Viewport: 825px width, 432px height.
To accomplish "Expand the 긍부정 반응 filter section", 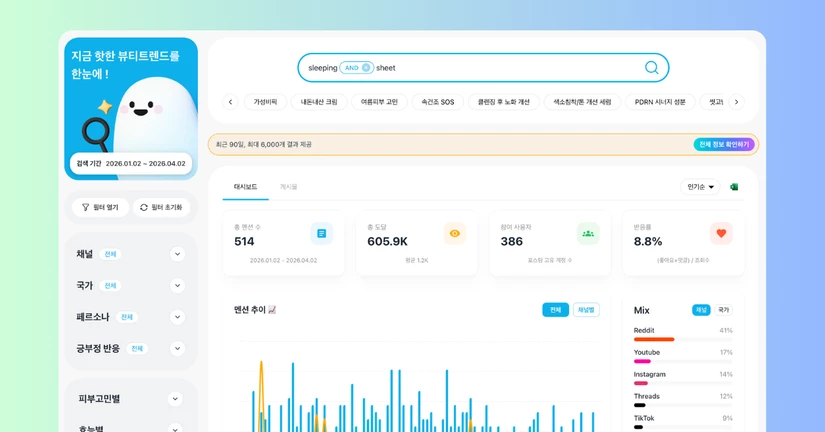I will (177, 348).
